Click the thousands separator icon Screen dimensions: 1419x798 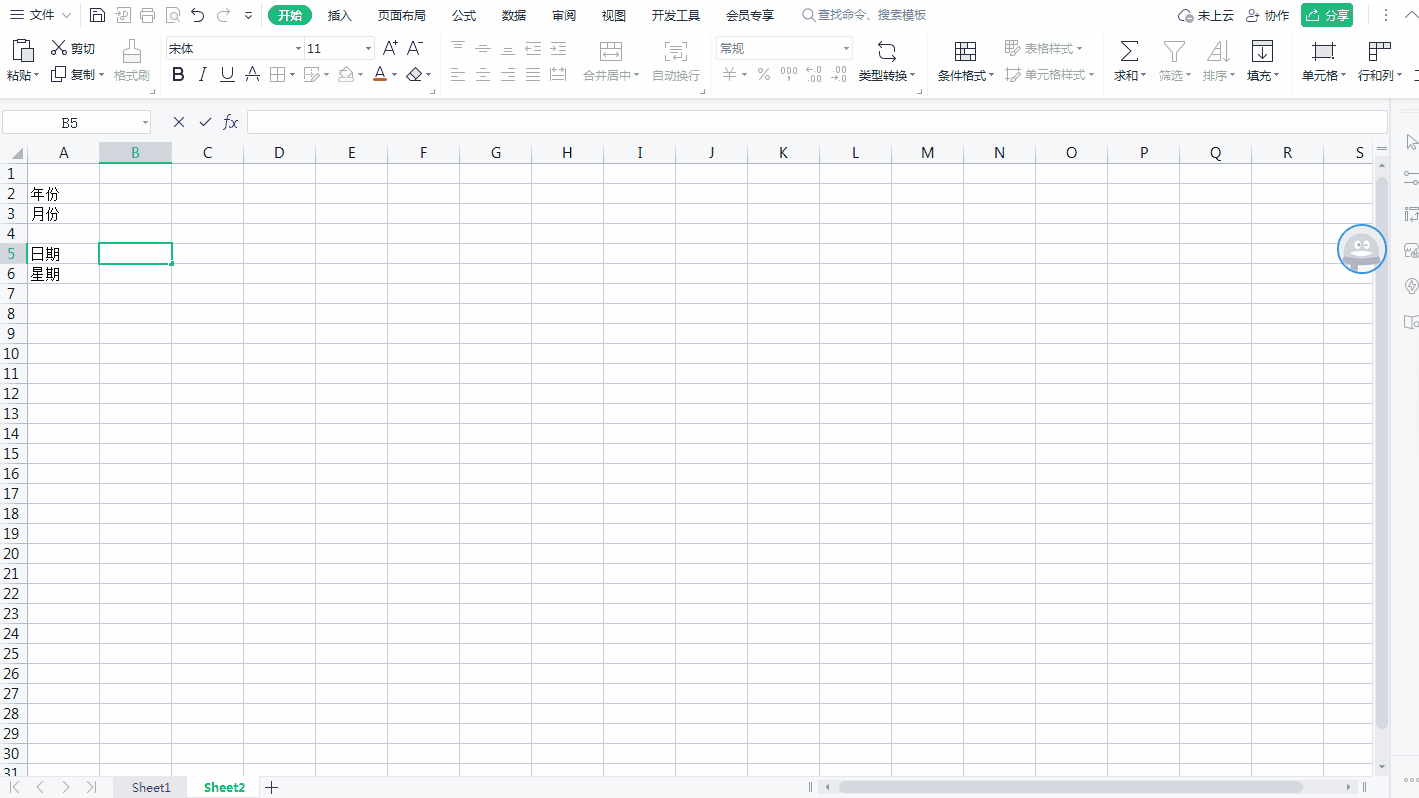[x=789, y=74]
